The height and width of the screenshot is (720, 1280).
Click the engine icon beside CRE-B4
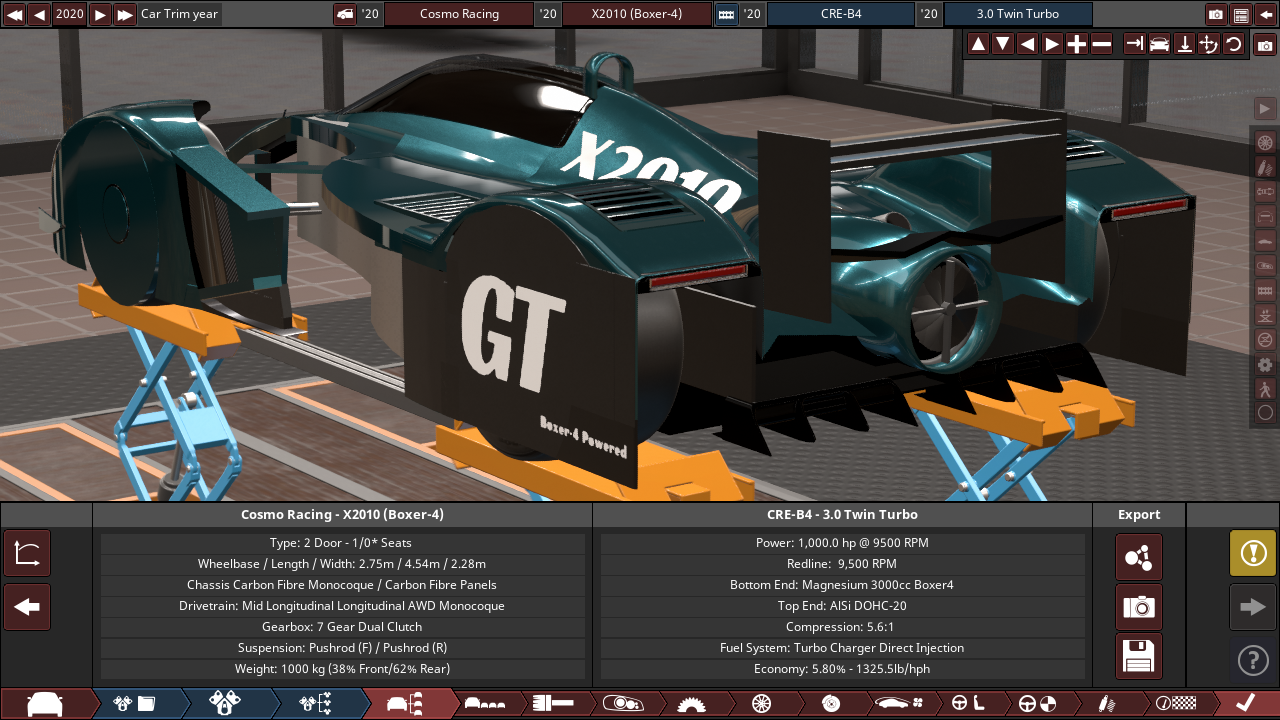tap(727, 14)
